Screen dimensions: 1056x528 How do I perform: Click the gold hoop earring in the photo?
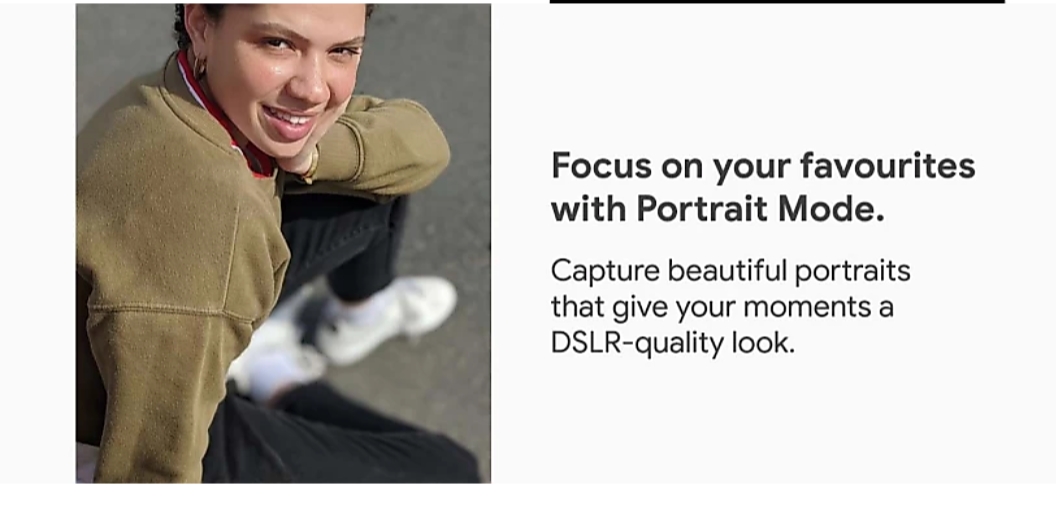click(x=200, y=68)
